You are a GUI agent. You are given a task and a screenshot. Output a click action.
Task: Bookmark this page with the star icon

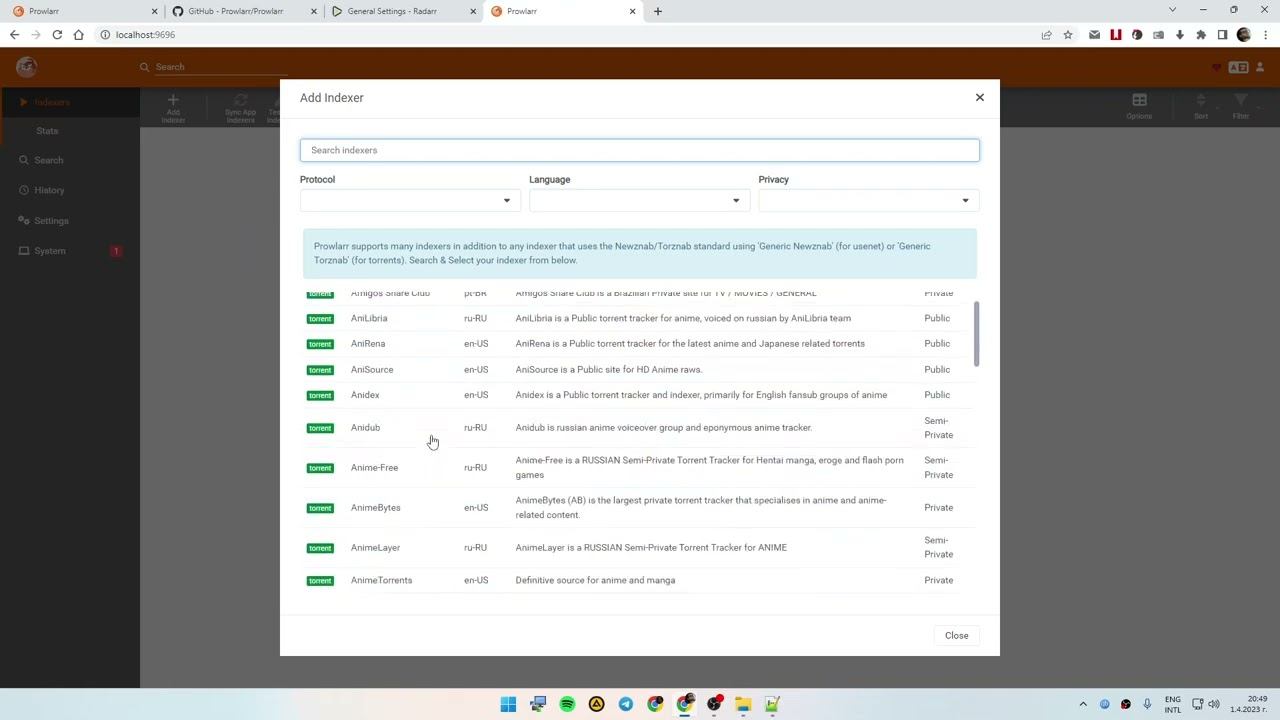pos(1068,35)
